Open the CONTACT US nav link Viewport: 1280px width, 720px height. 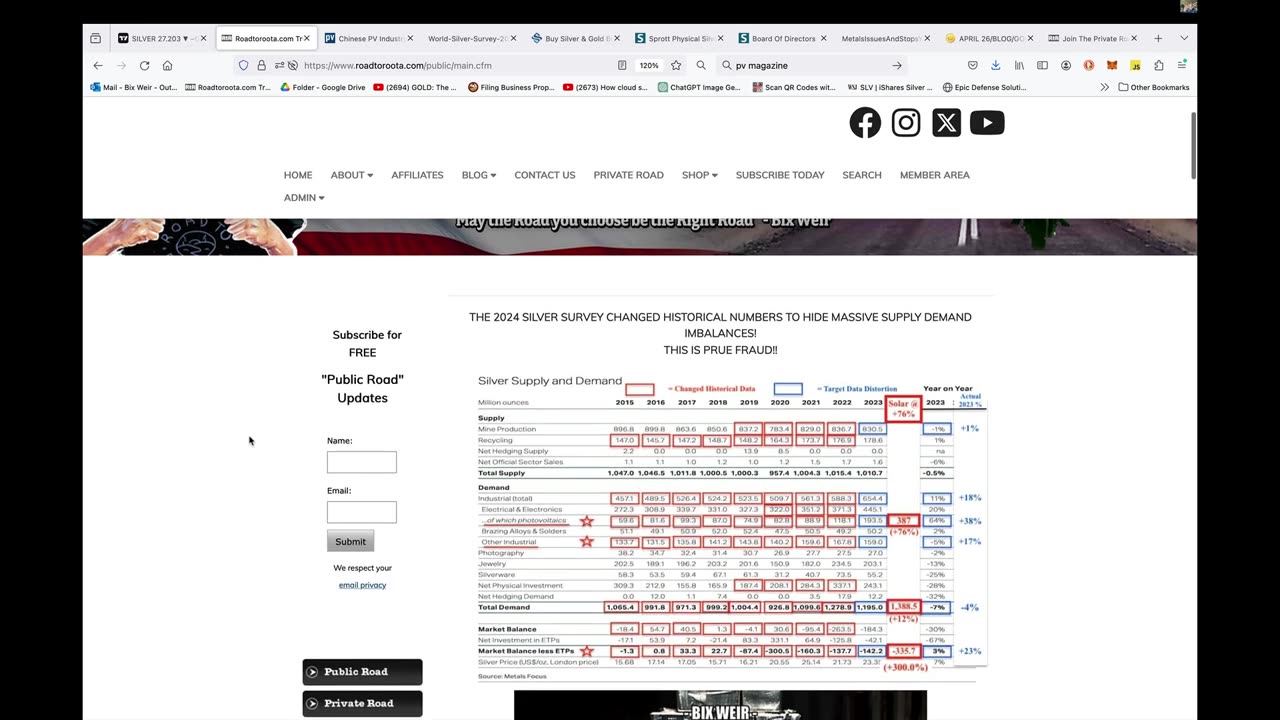(x=545, y=175)
